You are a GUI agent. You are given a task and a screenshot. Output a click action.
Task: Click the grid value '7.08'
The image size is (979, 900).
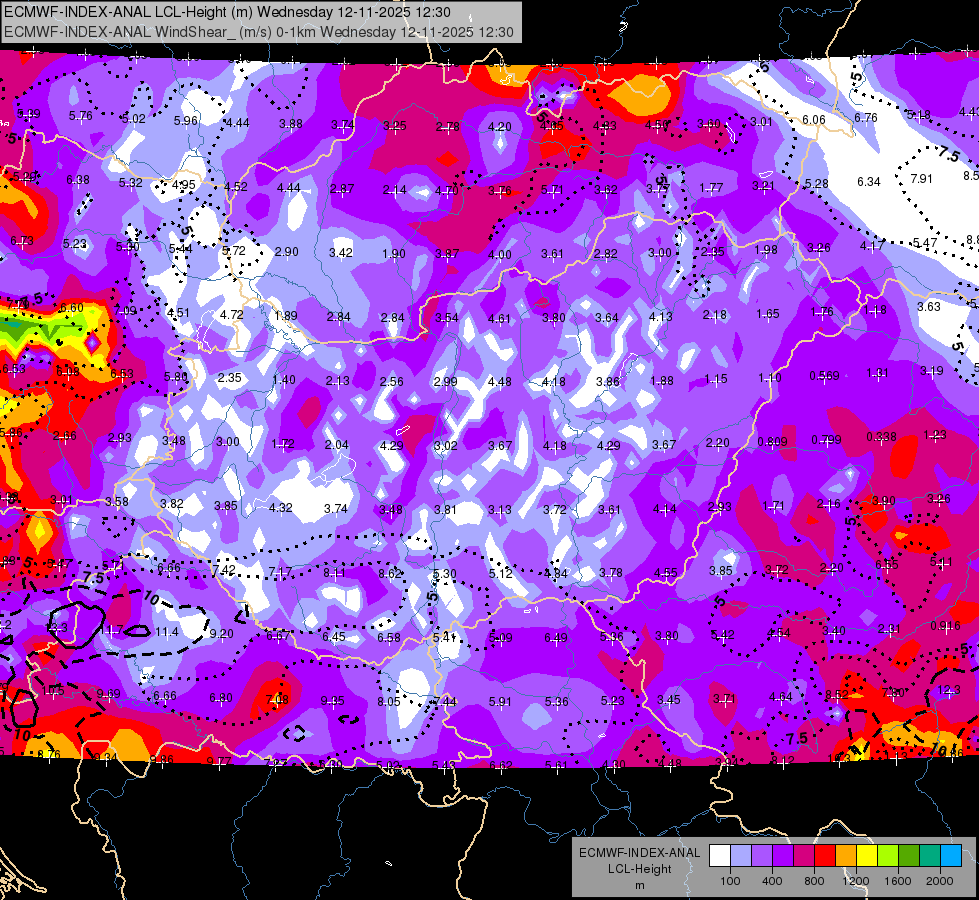click(277, 699)
